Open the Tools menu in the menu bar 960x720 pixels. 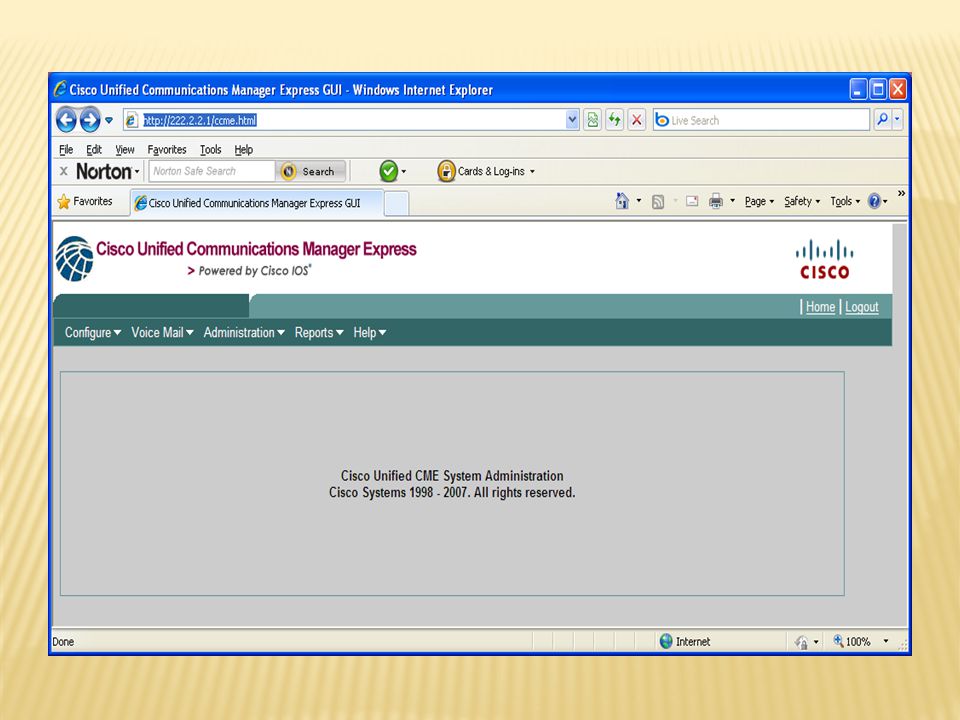(211, 149)
